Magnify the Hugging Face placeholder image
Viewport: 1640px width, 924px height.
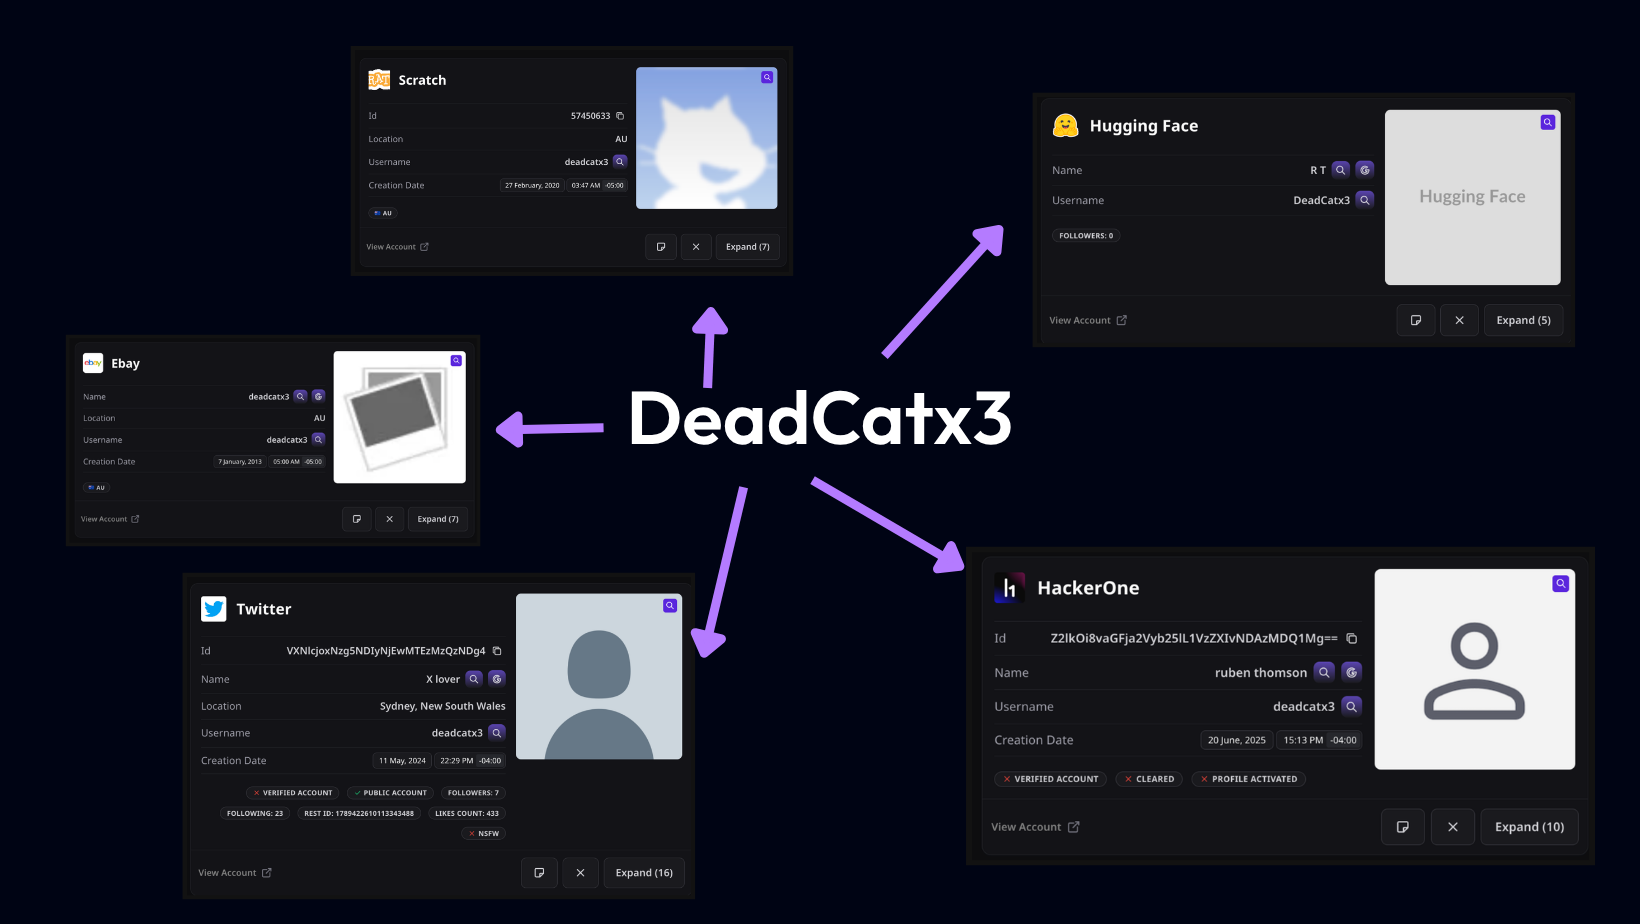click(1548, 122)
